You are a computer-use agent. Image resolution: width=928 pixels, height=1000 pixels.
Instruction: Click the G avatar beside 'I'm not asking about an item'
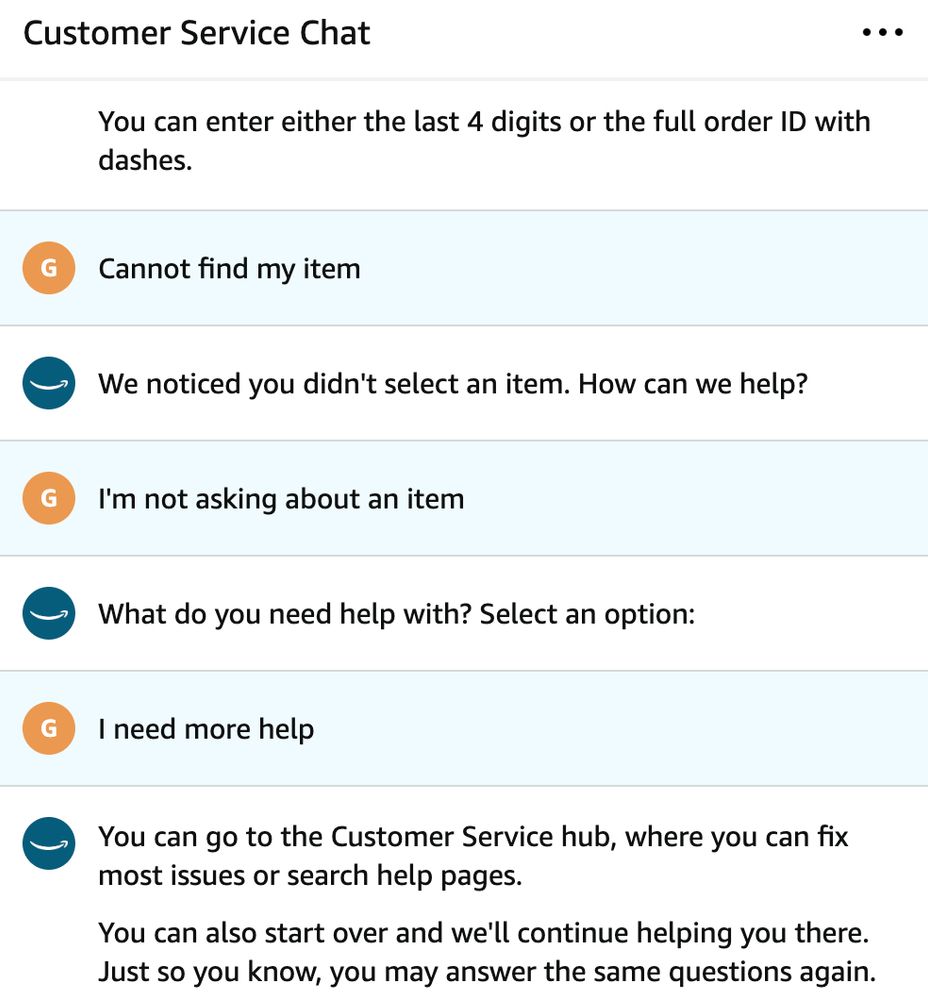tap(49, 498)
